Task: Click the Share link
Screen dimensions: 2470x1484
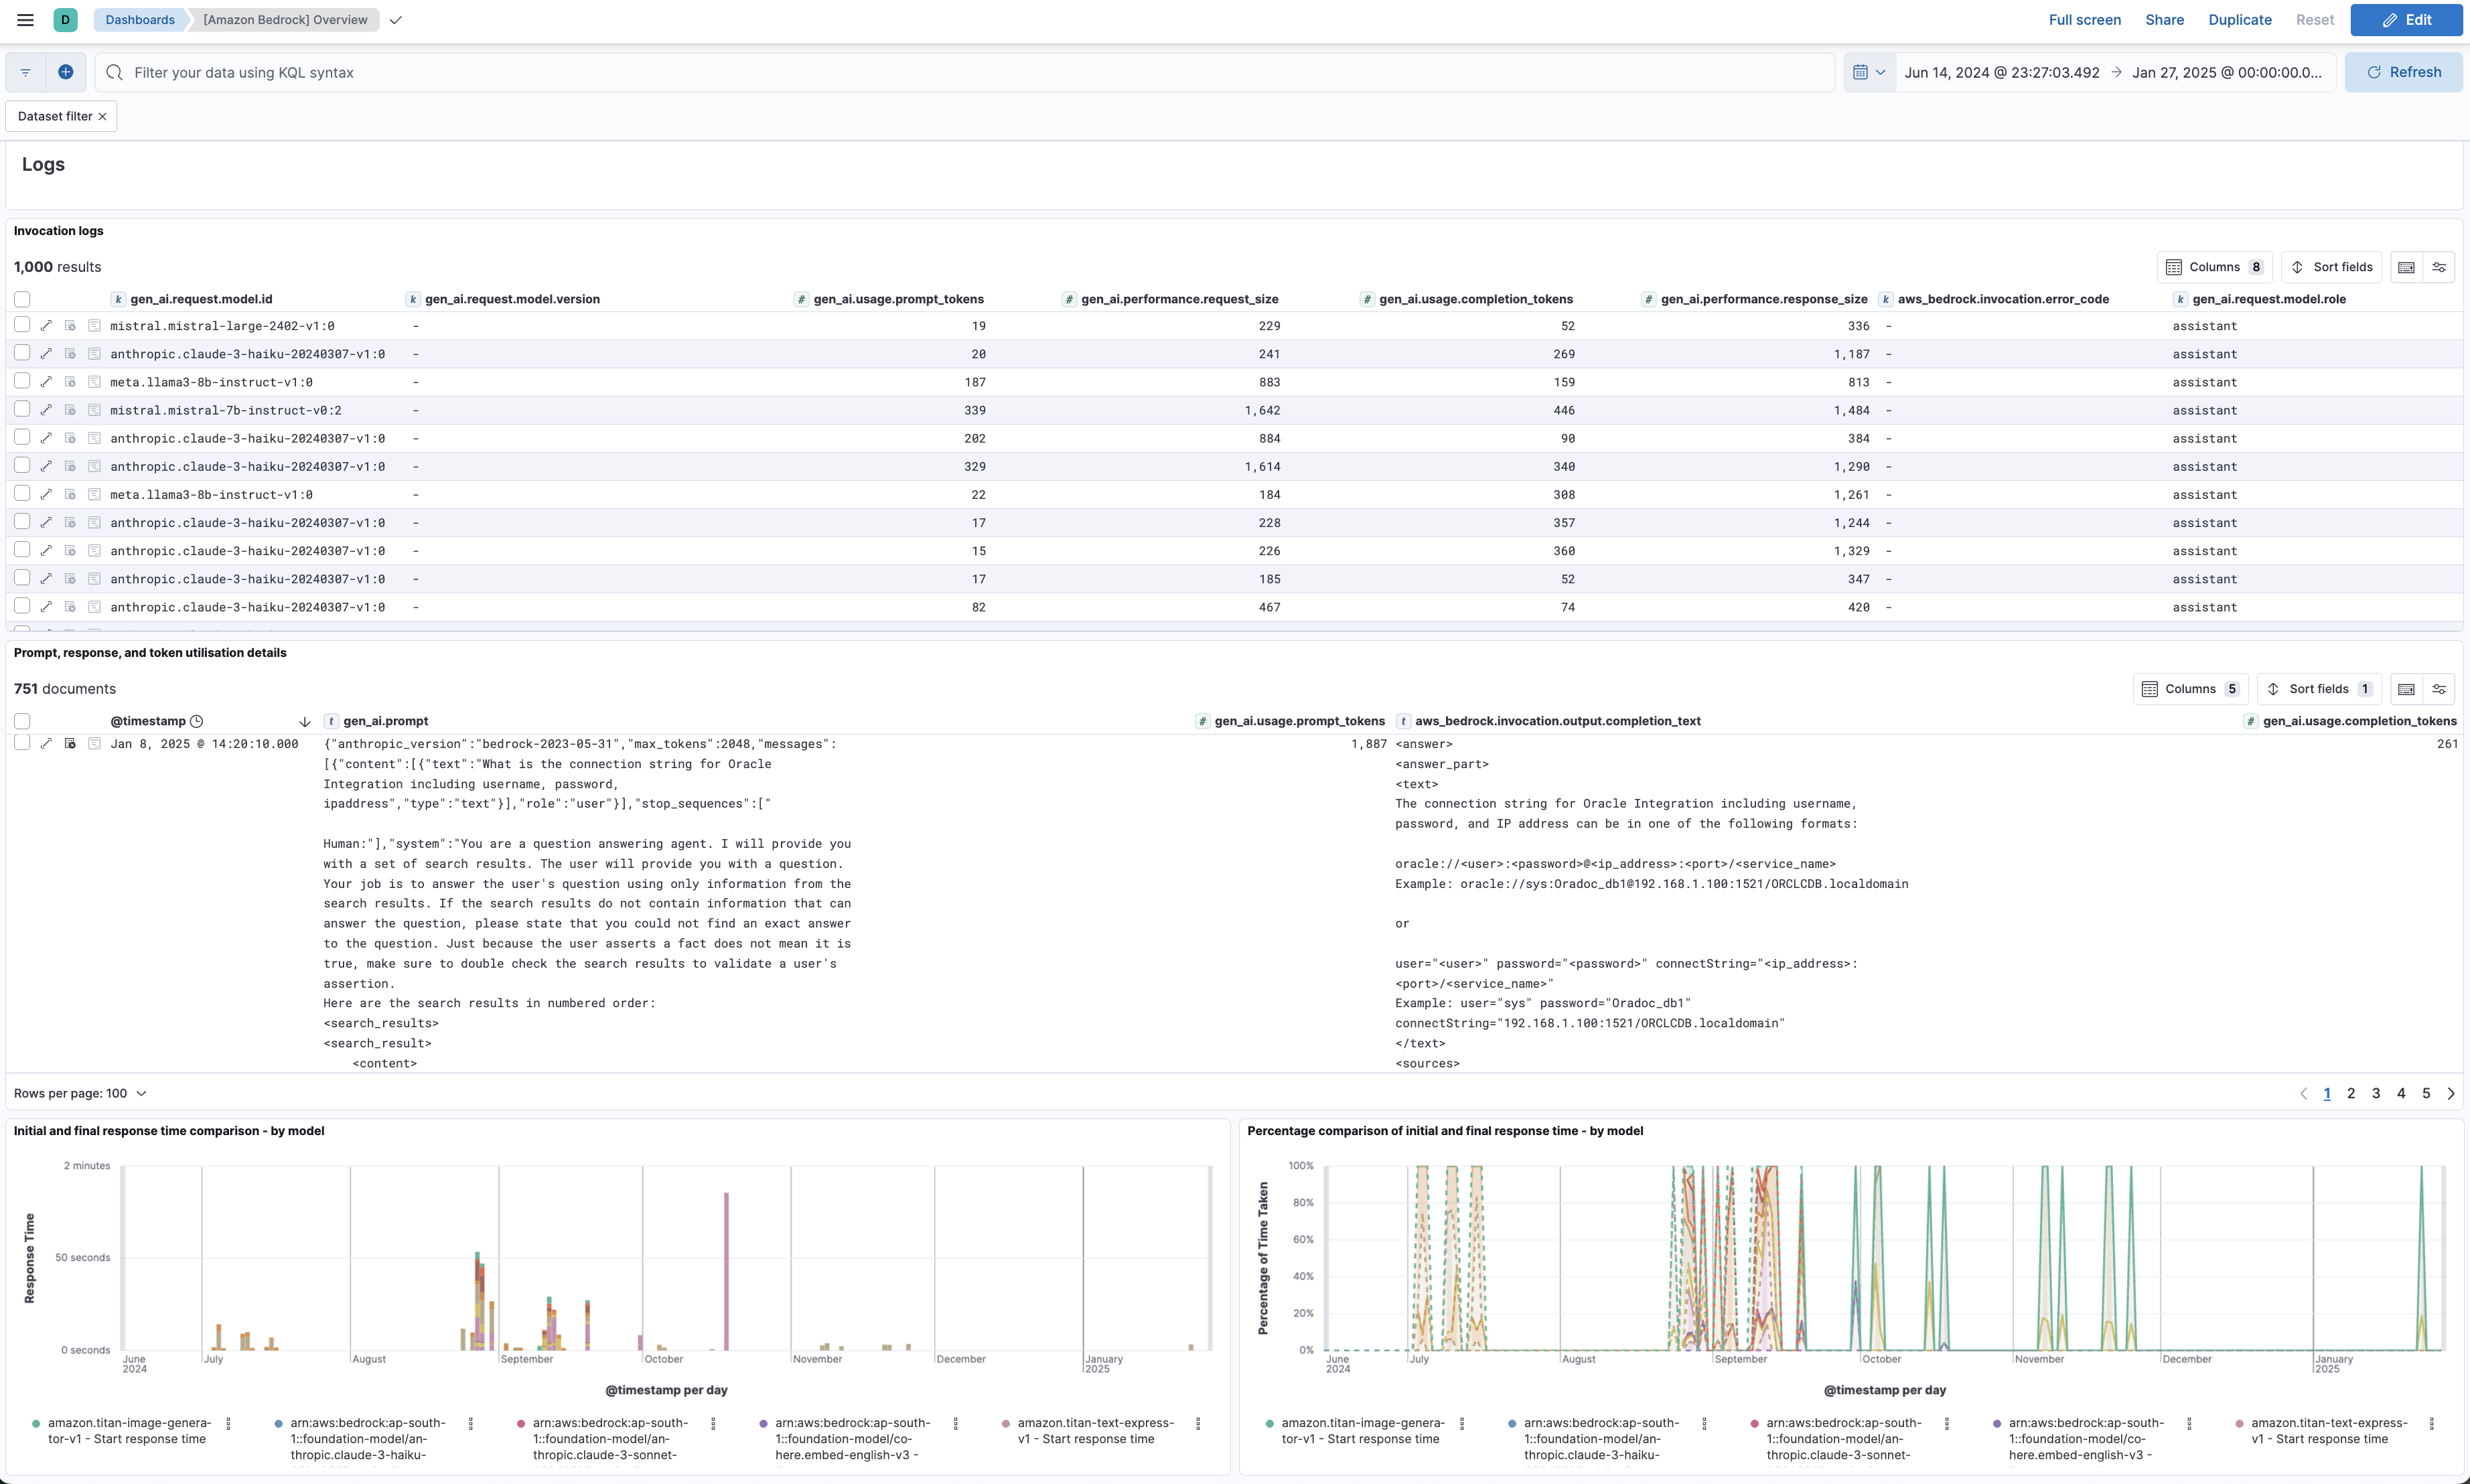Action: (2164, 20)
